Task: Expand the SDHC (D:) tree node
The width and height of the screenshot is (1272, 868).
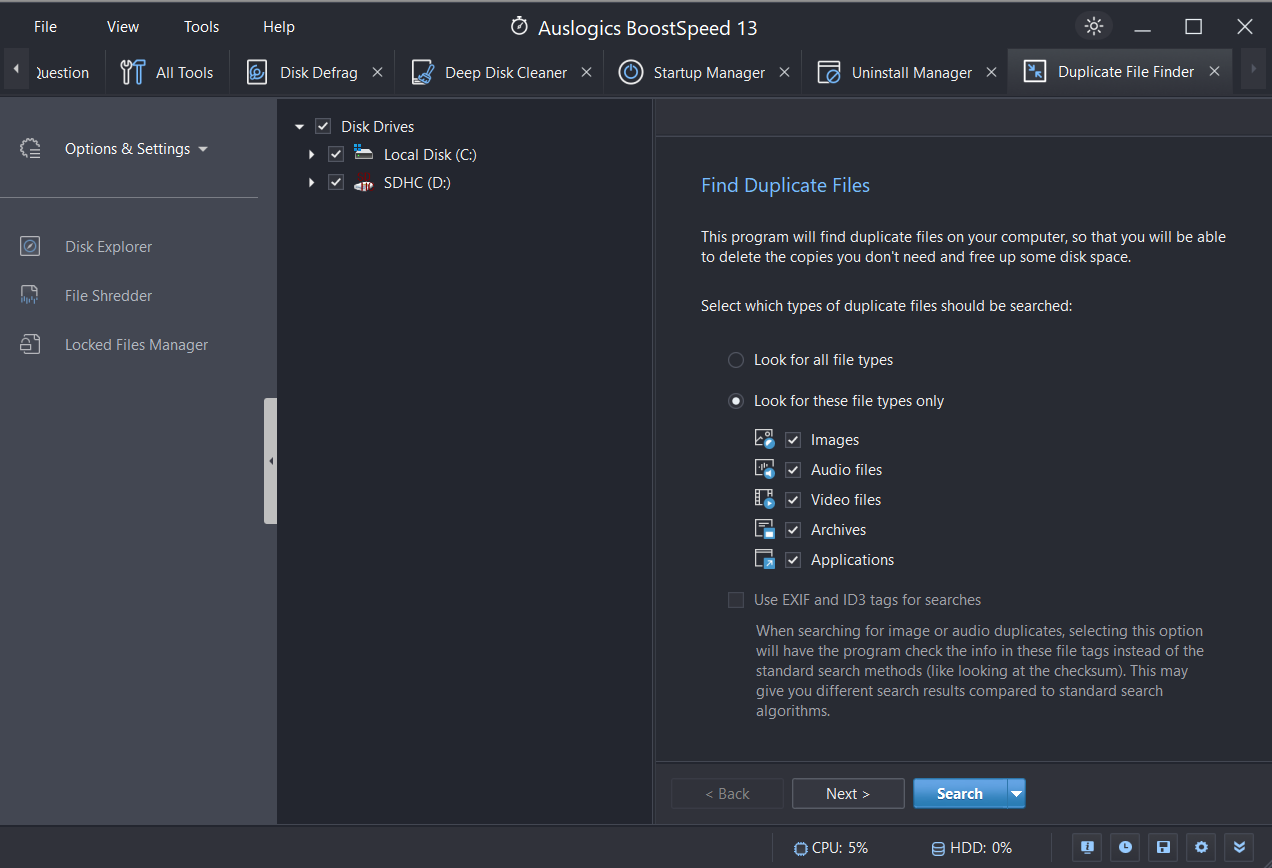Action: click(x=312, y=183)
